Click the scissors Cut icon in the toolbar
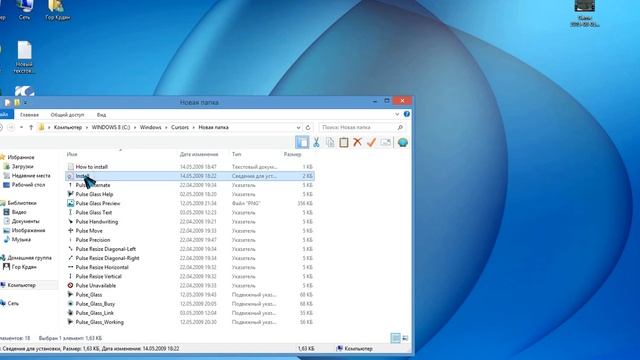640x360 pixels. point(316,142)
